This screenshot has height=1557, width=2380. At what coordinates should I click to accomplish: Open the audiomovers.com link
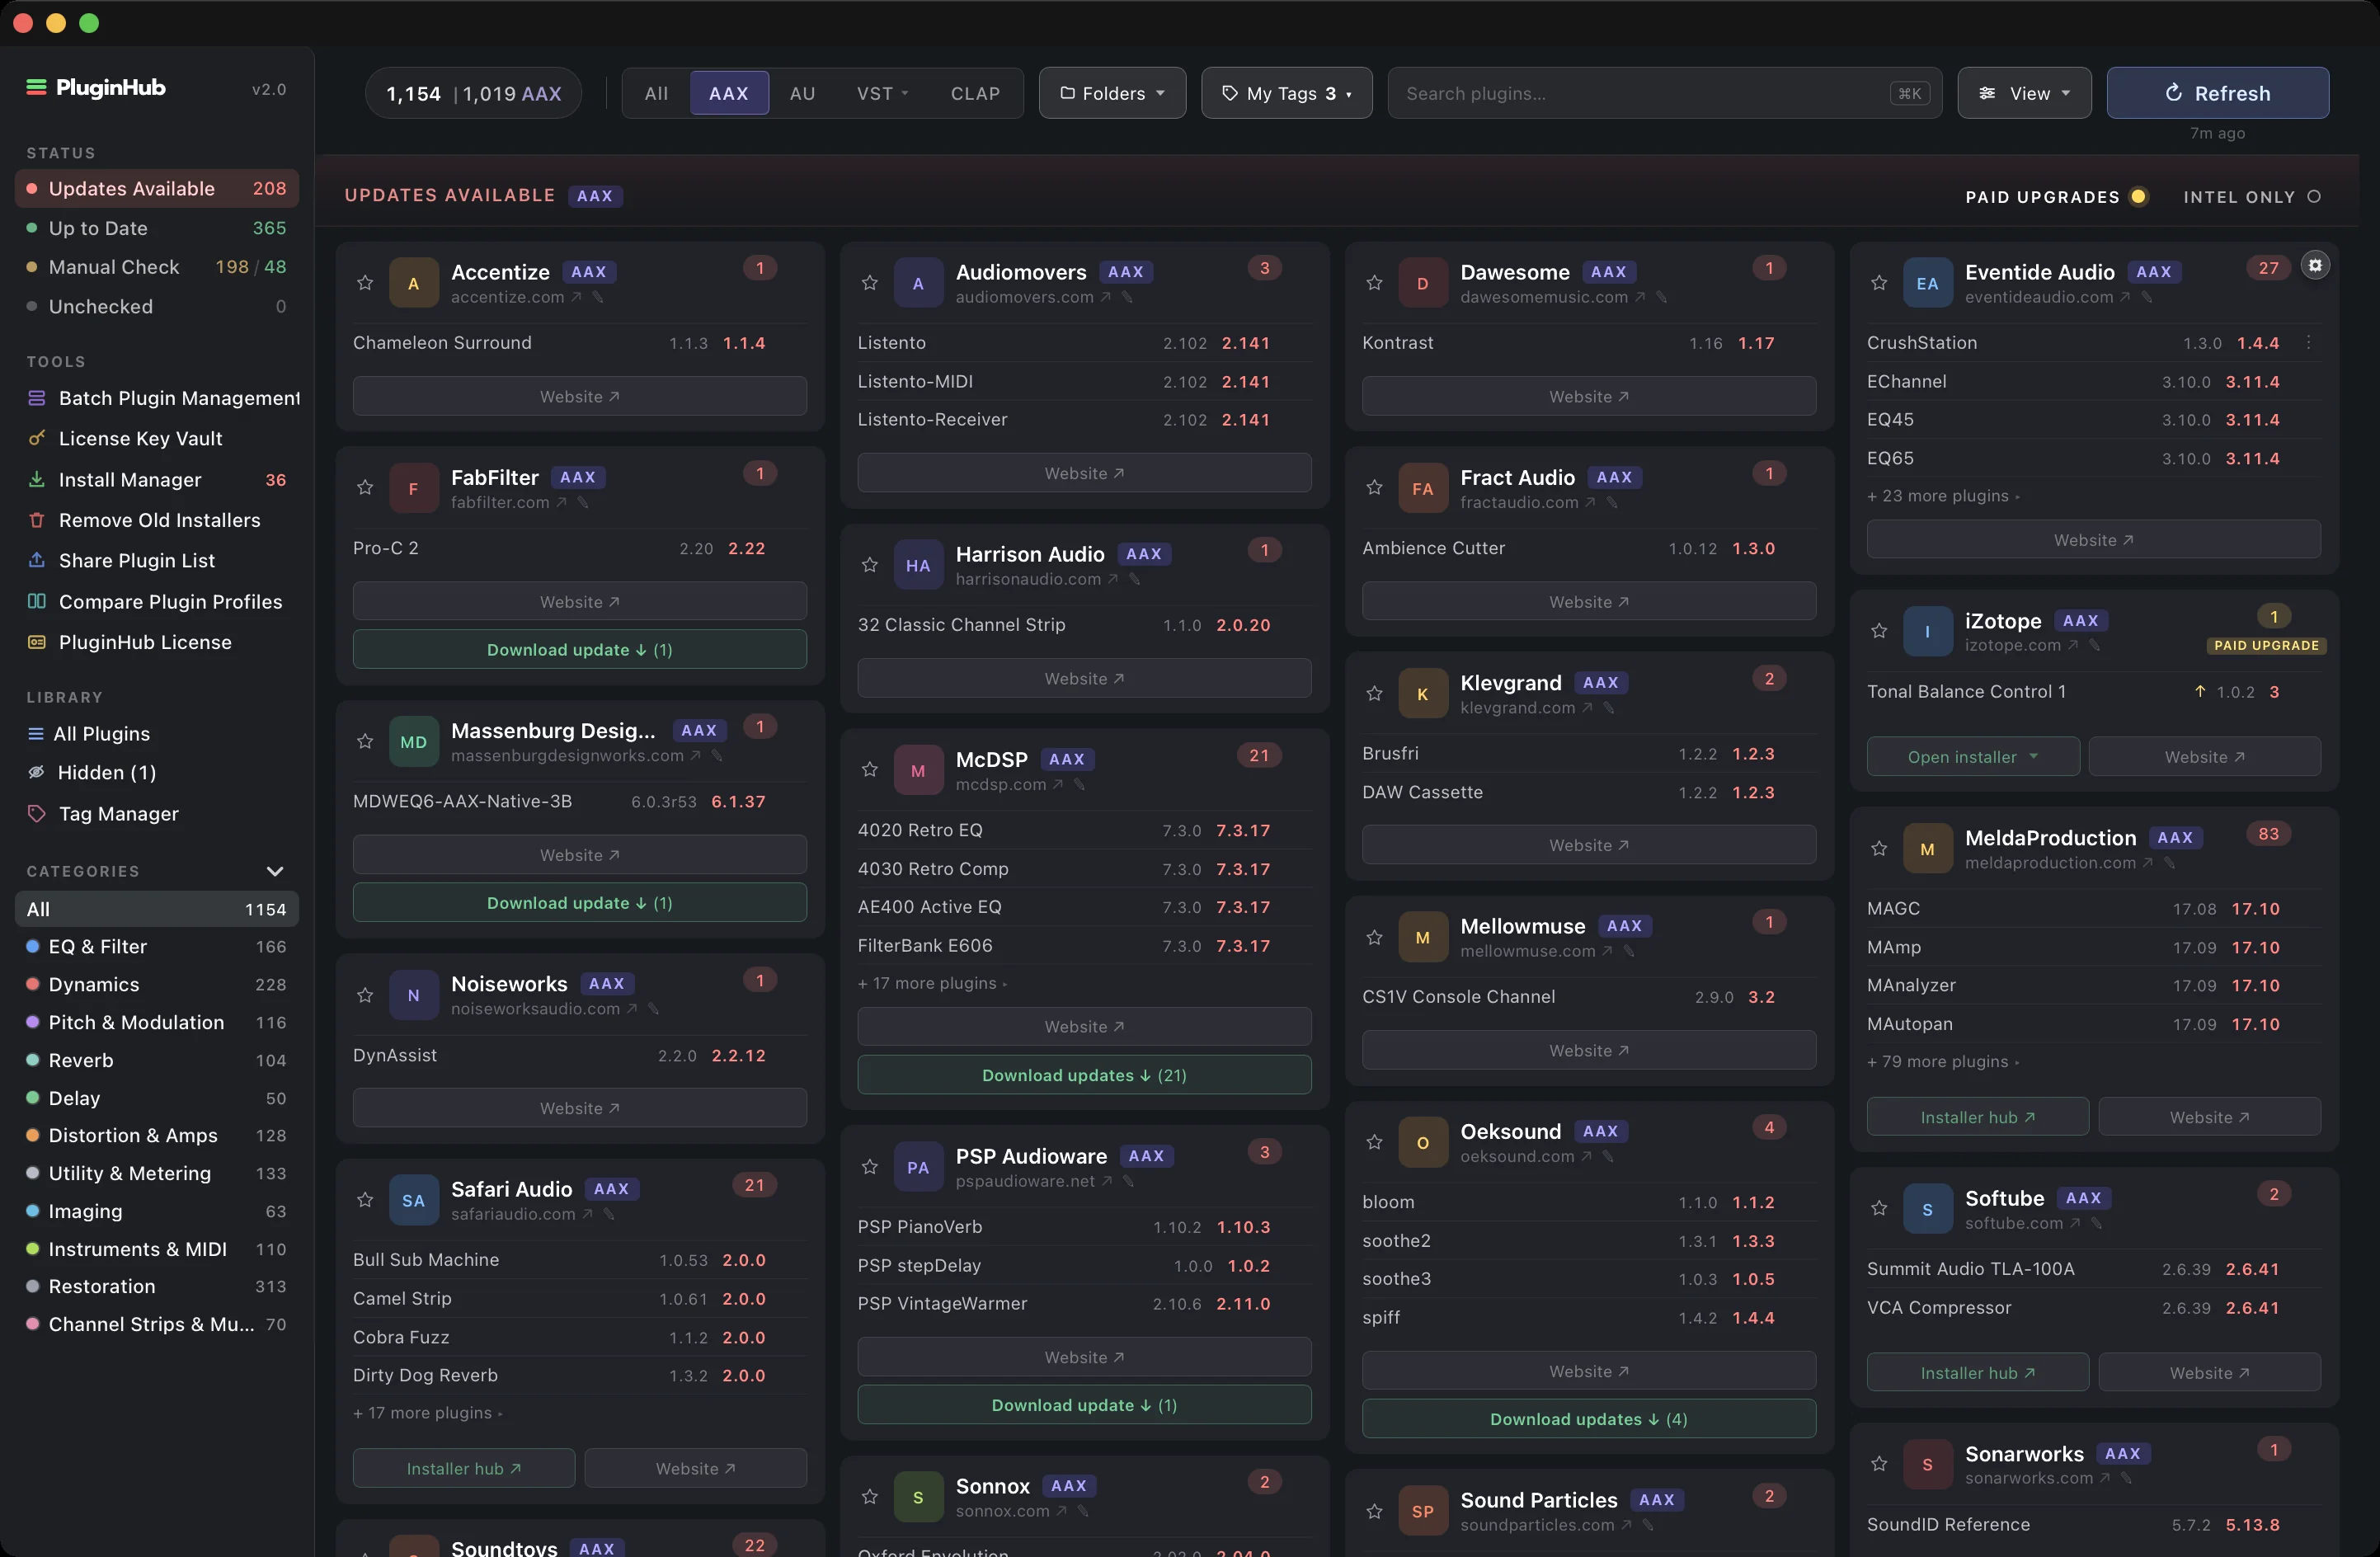(x=1032, y=297)
